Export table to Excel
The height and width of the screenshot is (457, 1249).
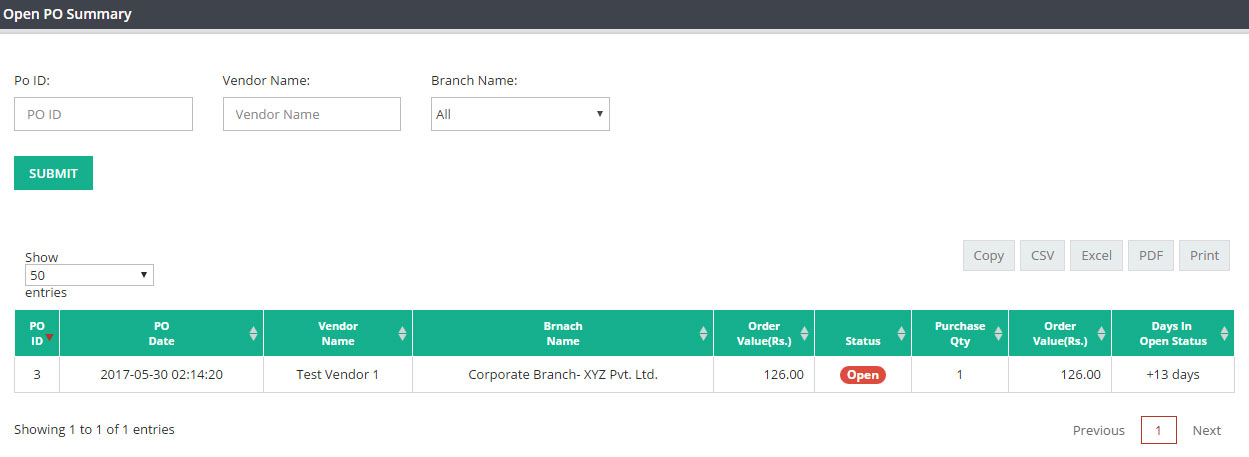[1097, 255]
